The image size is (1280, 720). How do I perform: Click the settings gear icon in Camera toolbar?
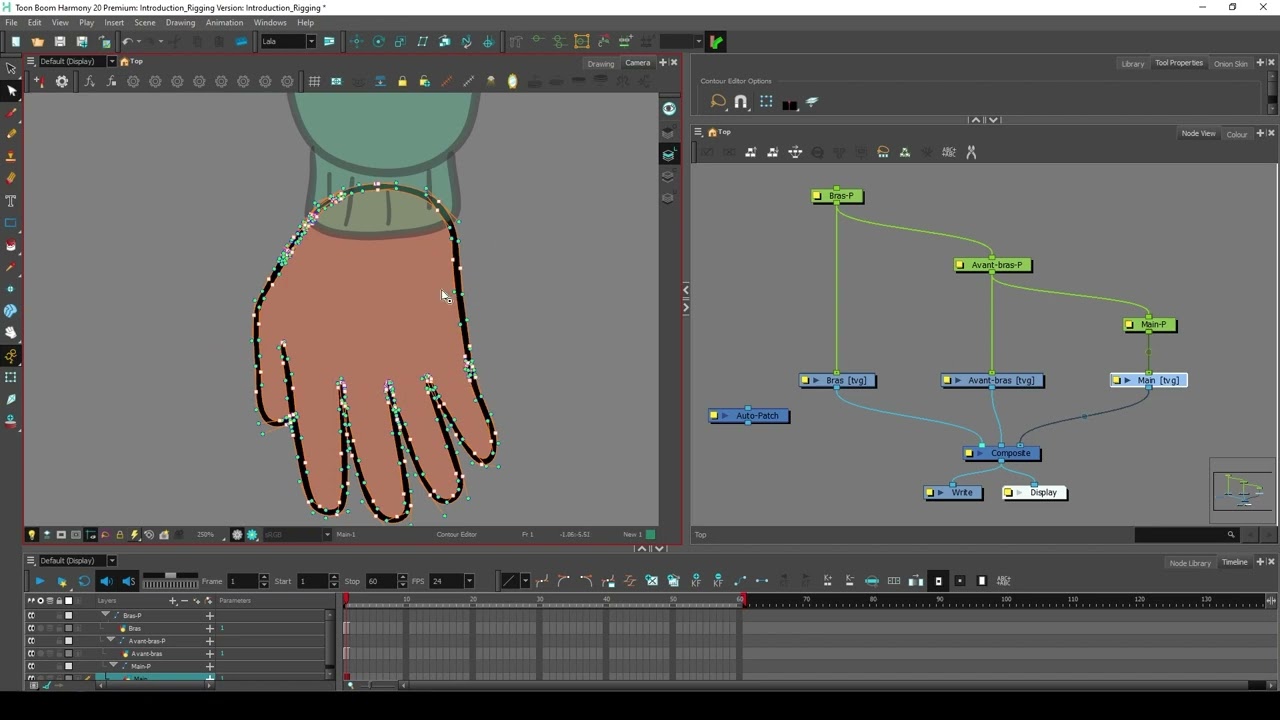point(62,82)
